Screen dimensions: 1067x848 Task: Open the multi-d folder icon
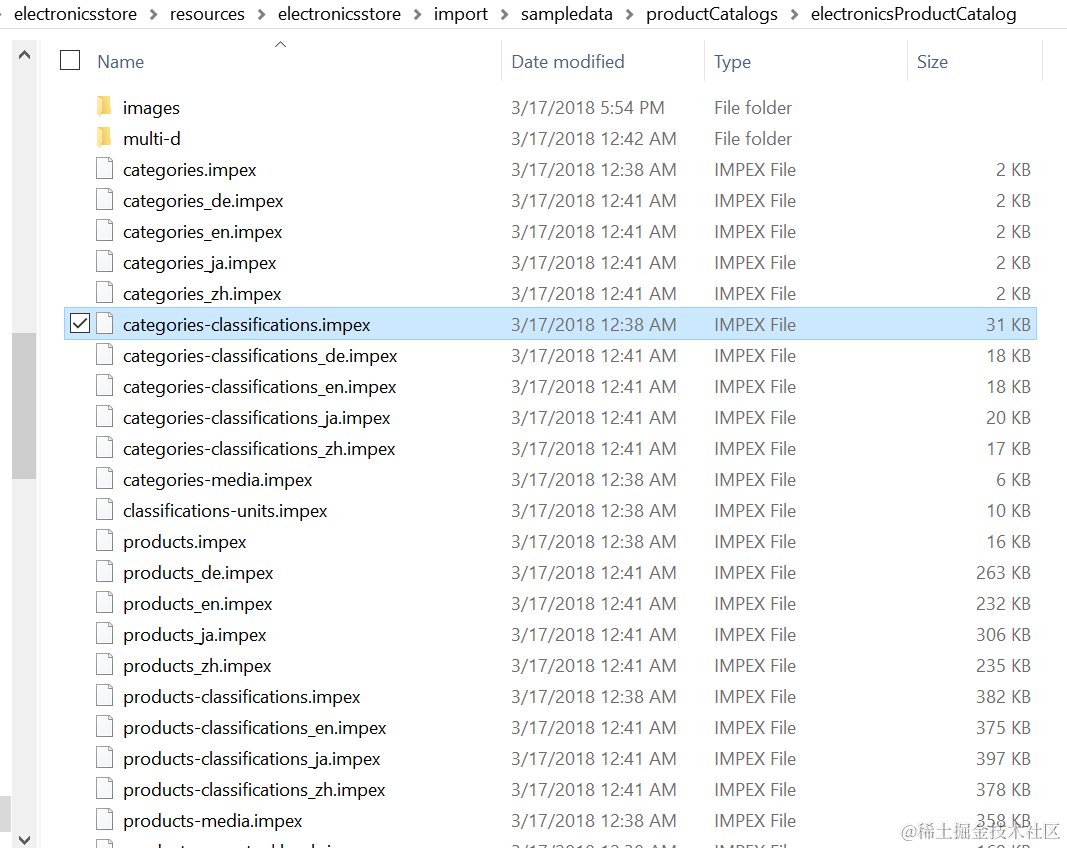tap(103, 137)
